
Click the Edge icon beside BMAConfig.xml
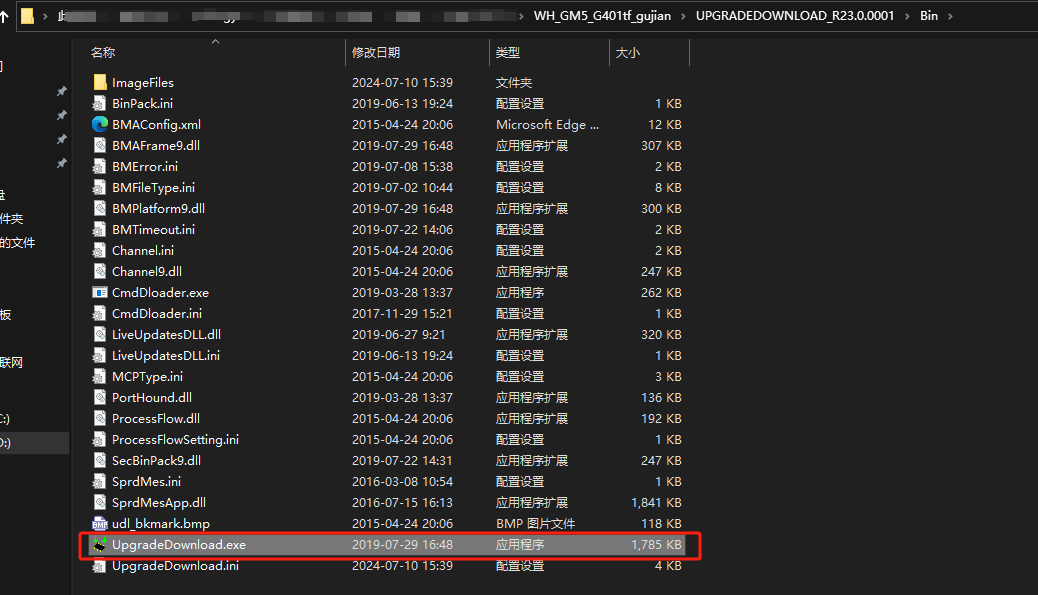click(x=100, y=124)
